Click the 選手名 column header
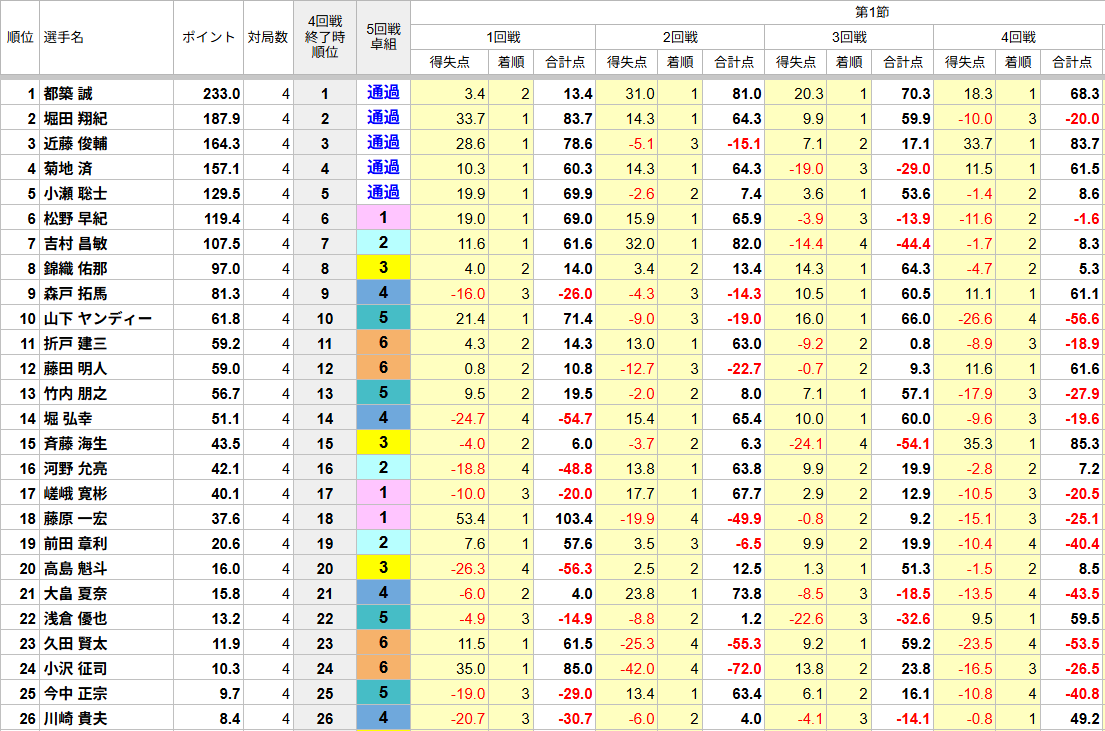The width and height of the screenshot is (1105, 731). point(106,37)
